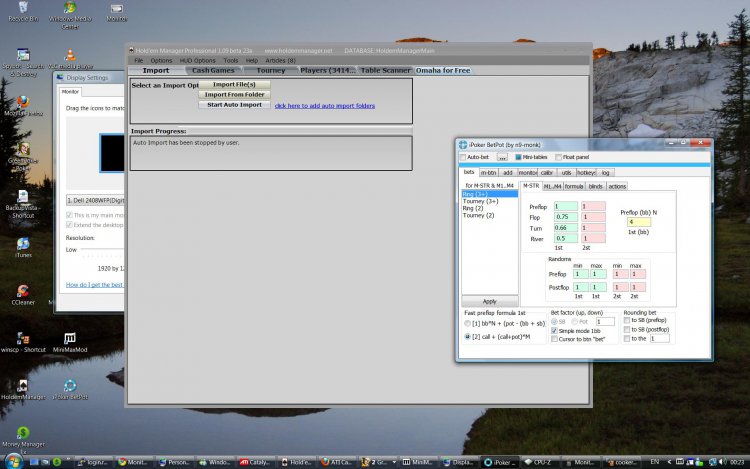Open the Recycle Bin desktop icon
This screenshot has width=750, height=469.
click(22, 11)
